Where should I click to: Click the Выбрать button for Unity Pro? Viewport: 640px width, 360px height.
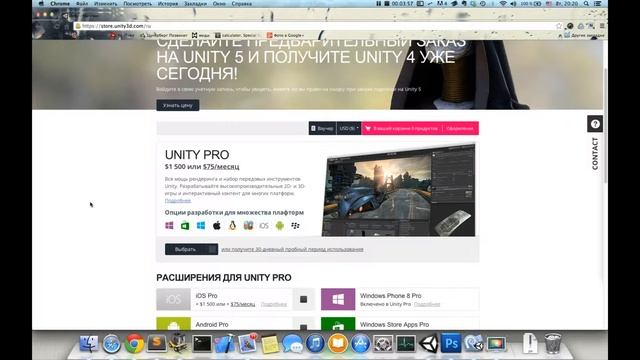click(x=191, y=249)
